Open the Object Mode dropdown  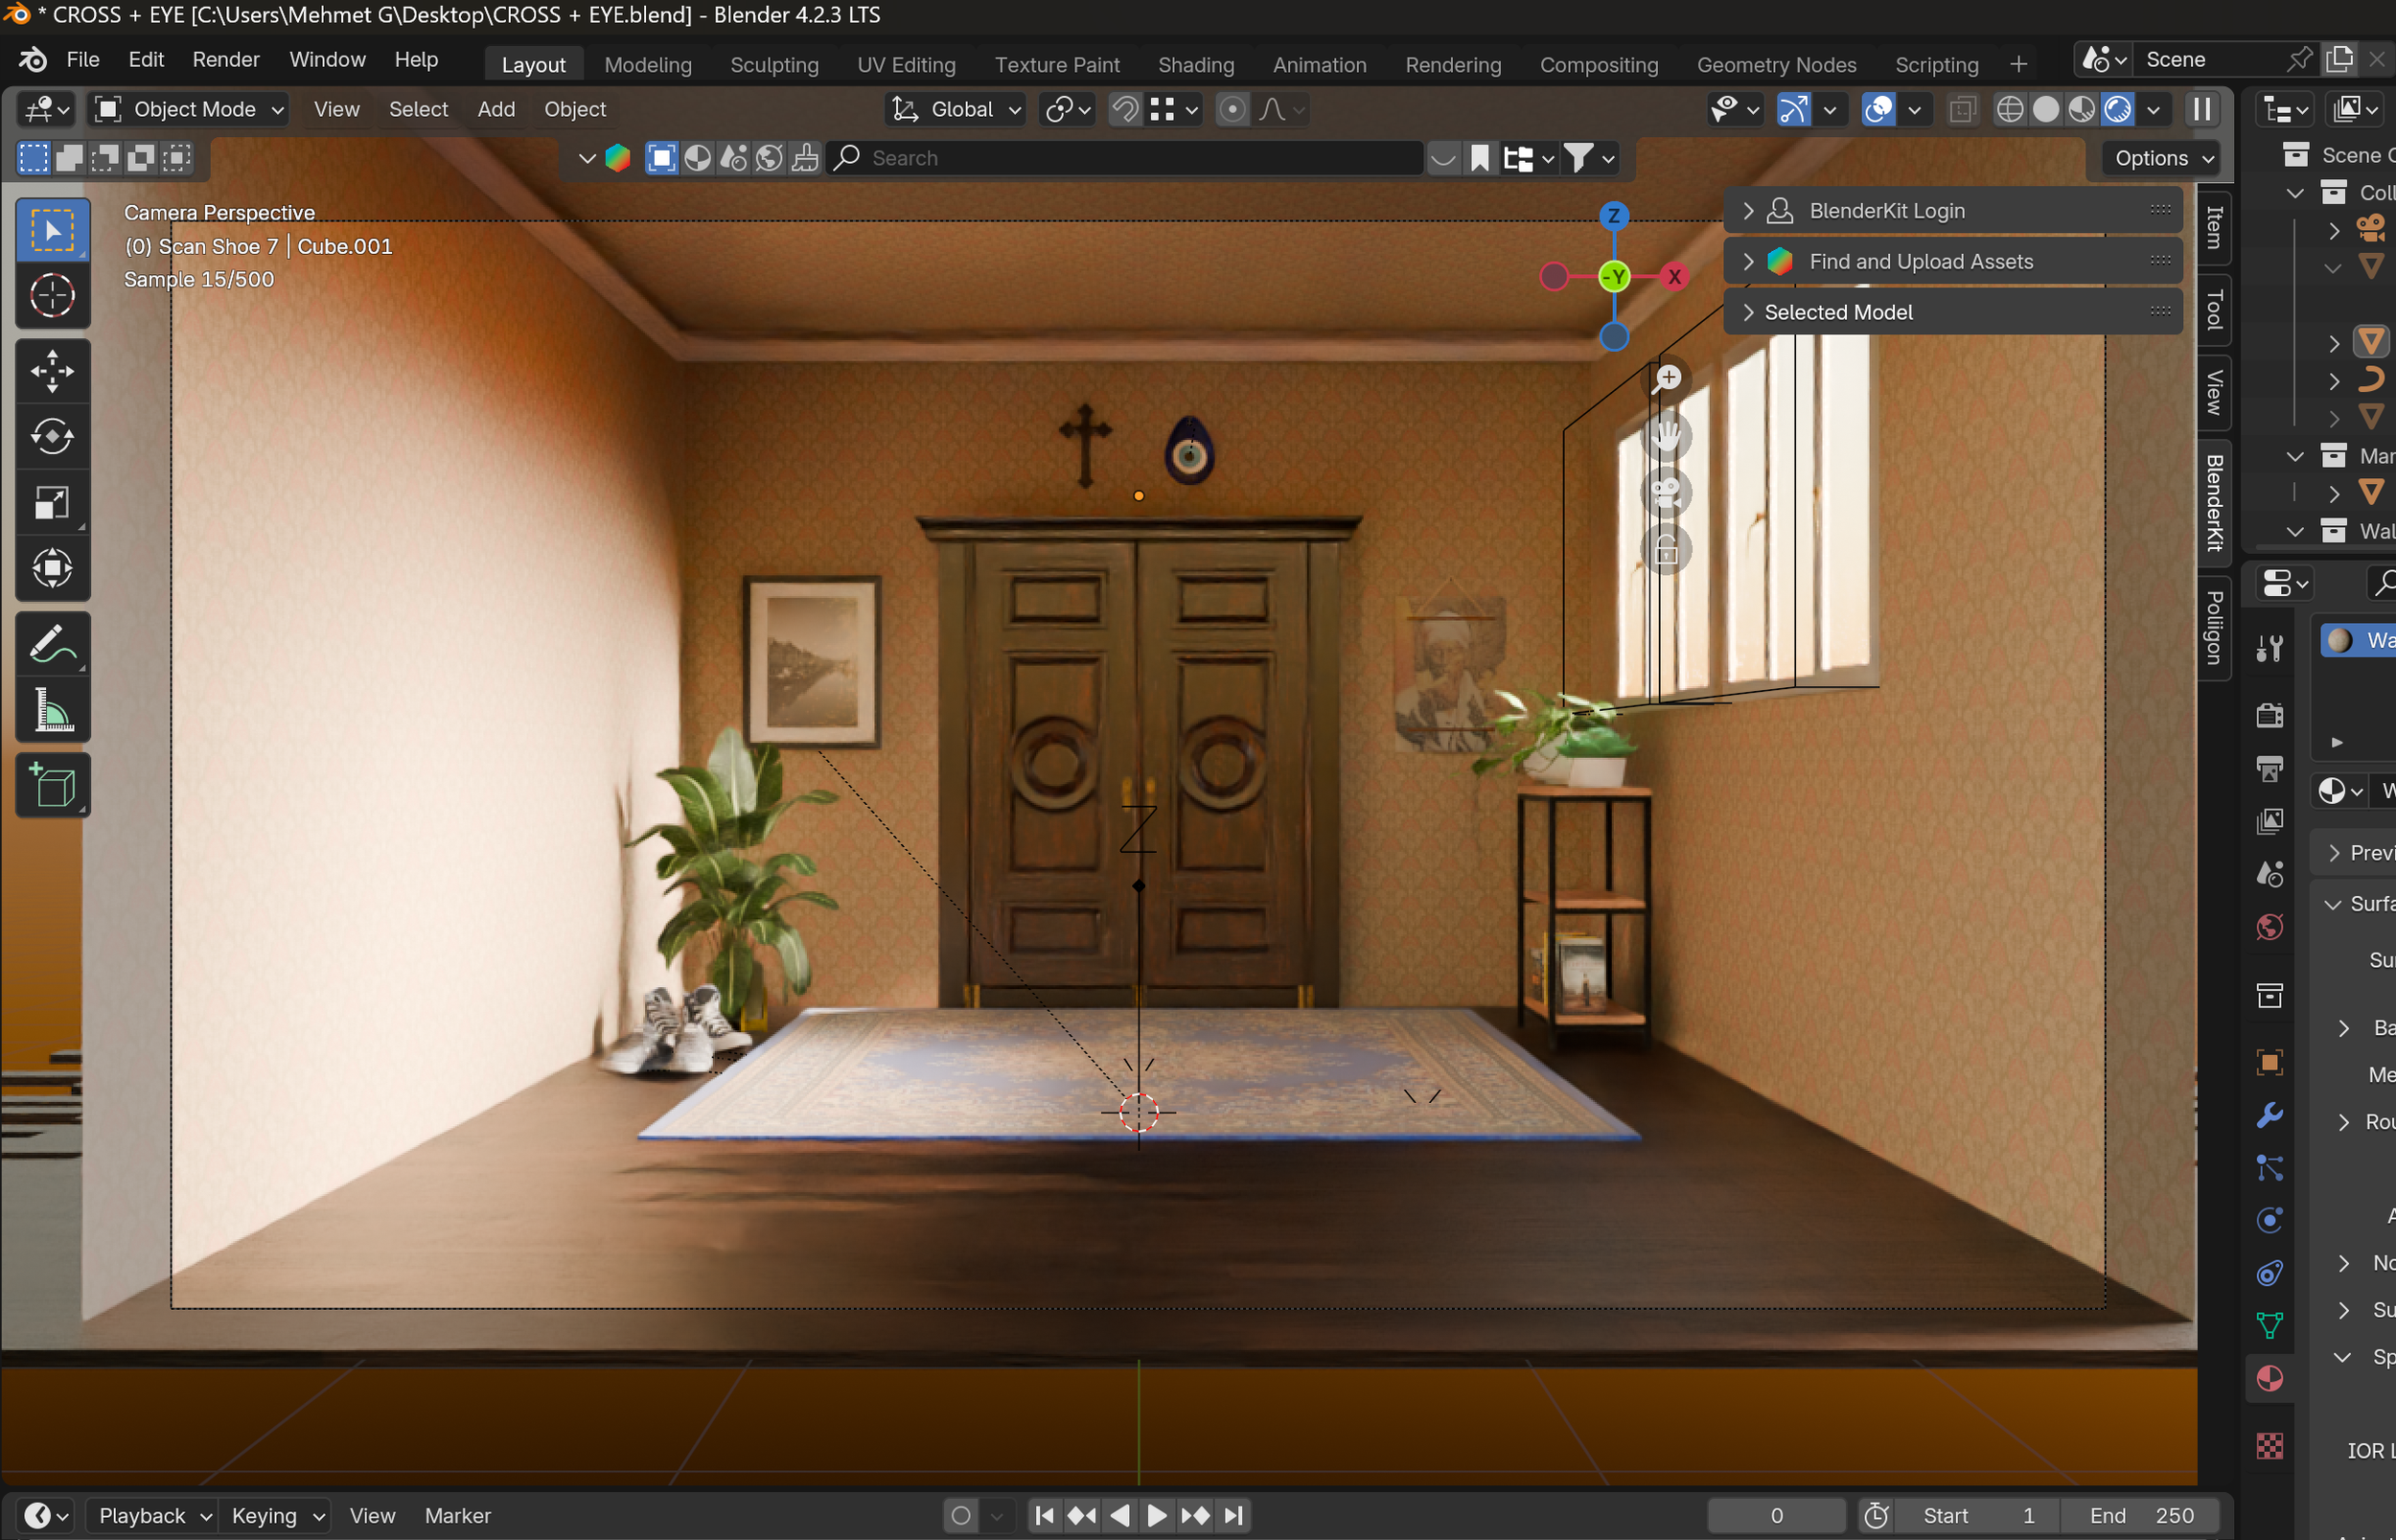pyautogui.click(x=190, y=109)
